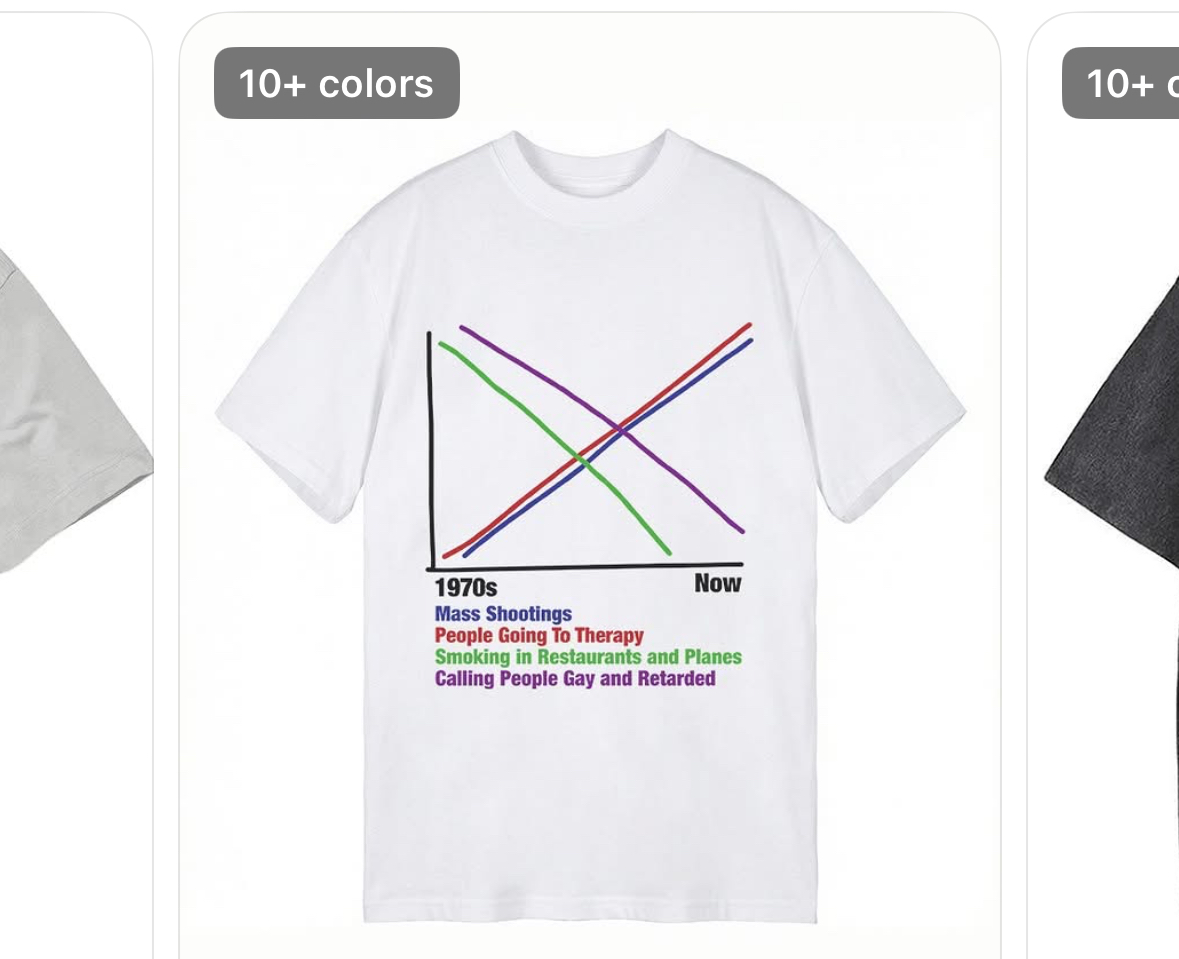Click the partially visible "10+" badge at right
Screen dimensions: 1179x959
tap(1120, 83)
